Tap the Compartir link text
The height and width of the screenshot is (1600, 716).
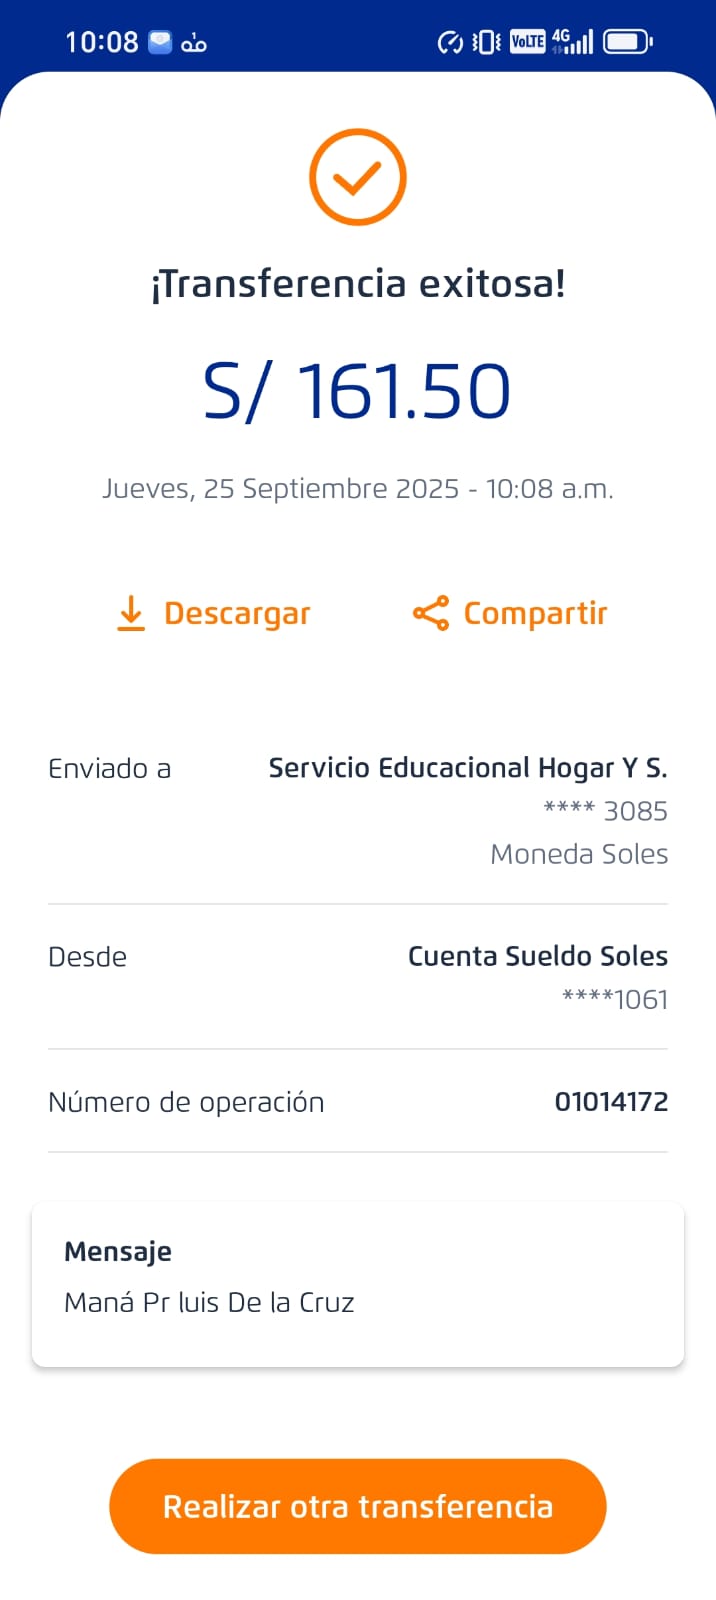pyautogui.click(x=535, y=613)
